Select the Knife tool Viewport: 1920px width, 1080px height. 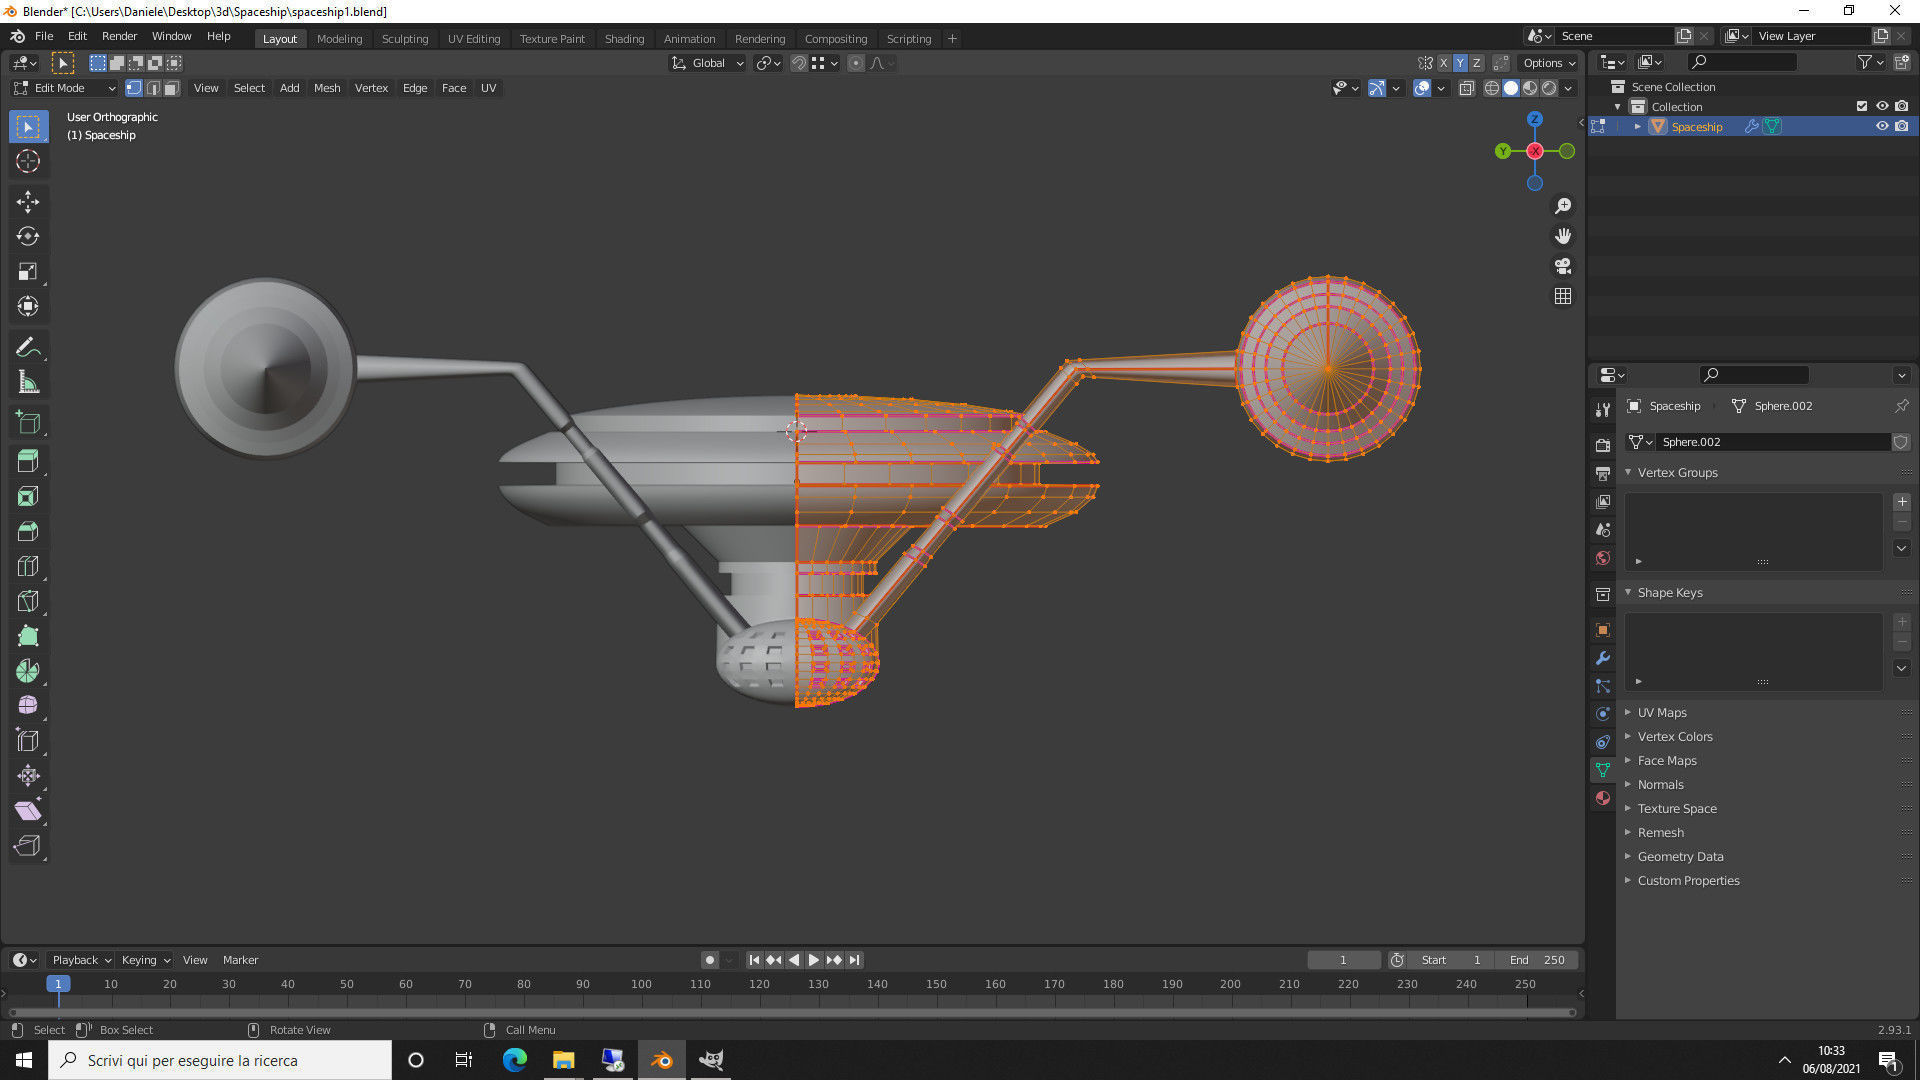(28, 601)
